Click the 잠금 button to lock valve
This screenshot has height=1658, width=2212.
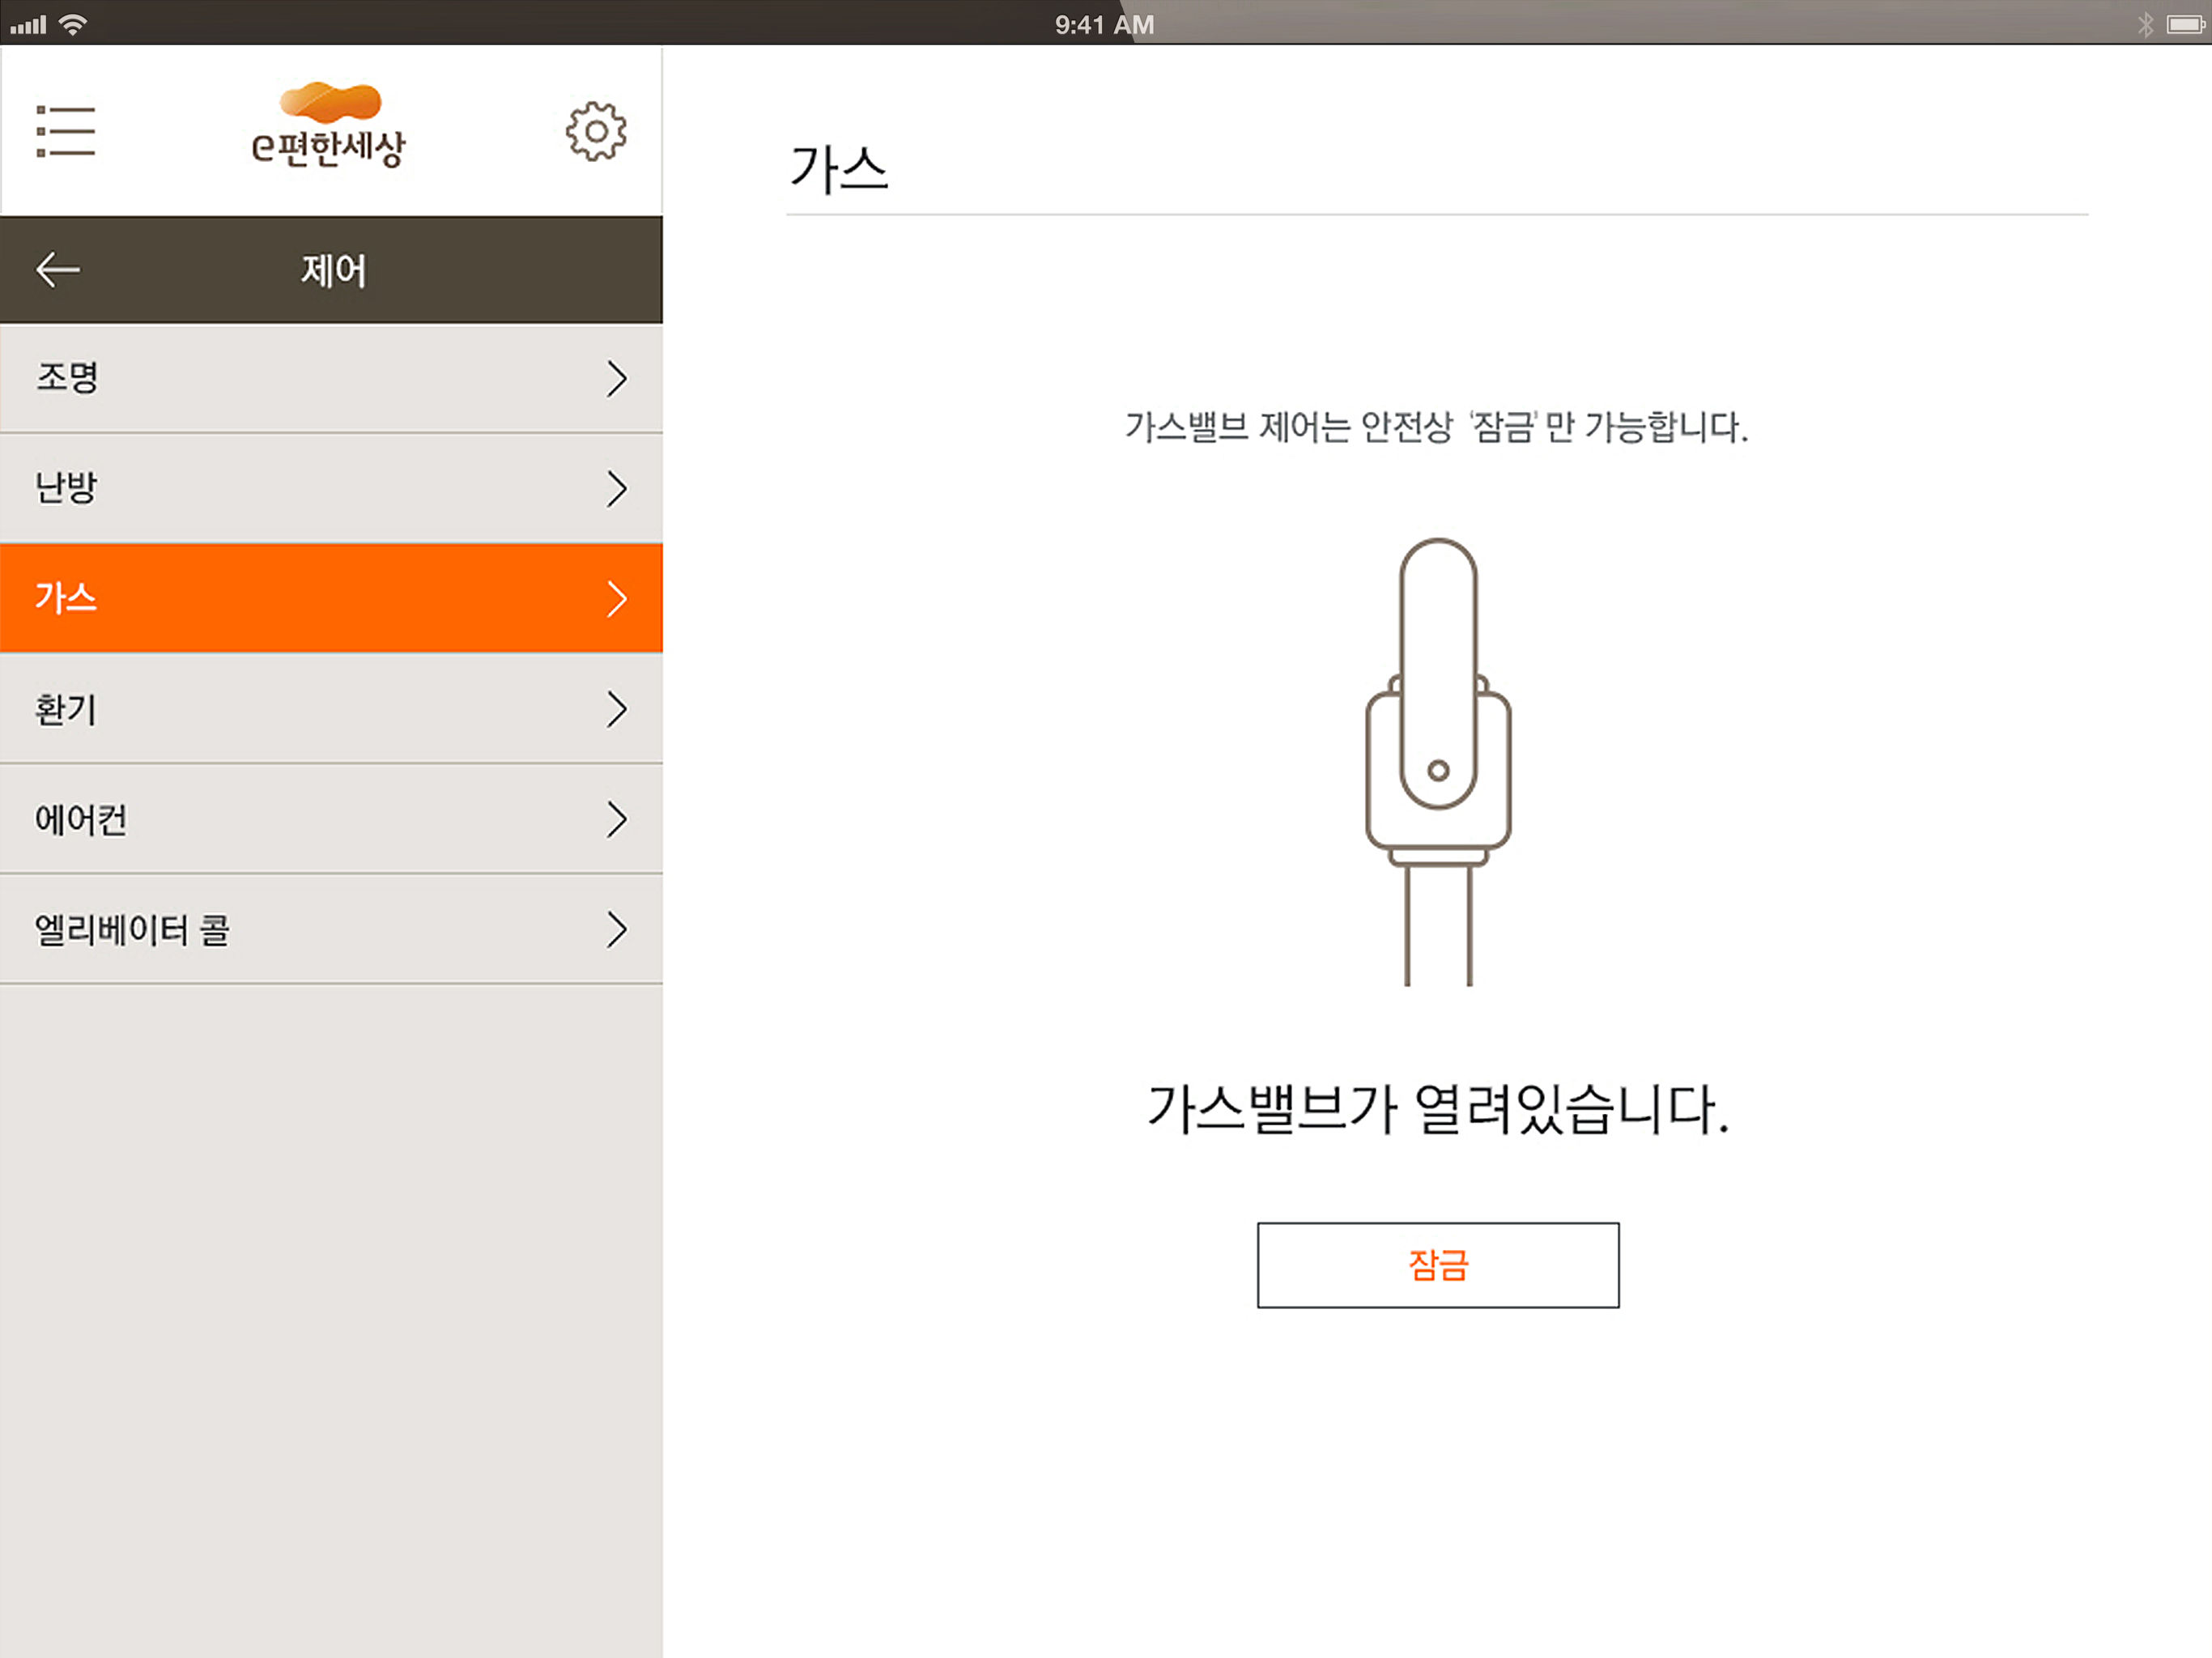[x=1438, y=1265]
